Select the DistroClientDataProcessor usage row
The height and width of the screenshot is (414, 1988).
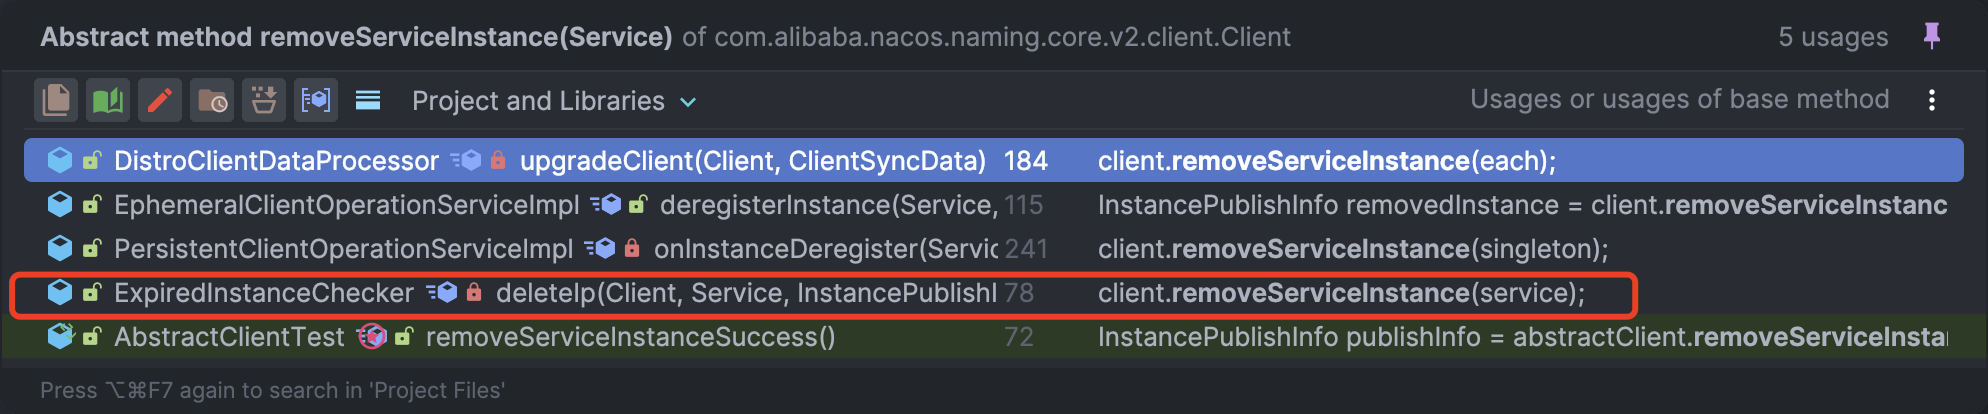[x=994, y=160]
